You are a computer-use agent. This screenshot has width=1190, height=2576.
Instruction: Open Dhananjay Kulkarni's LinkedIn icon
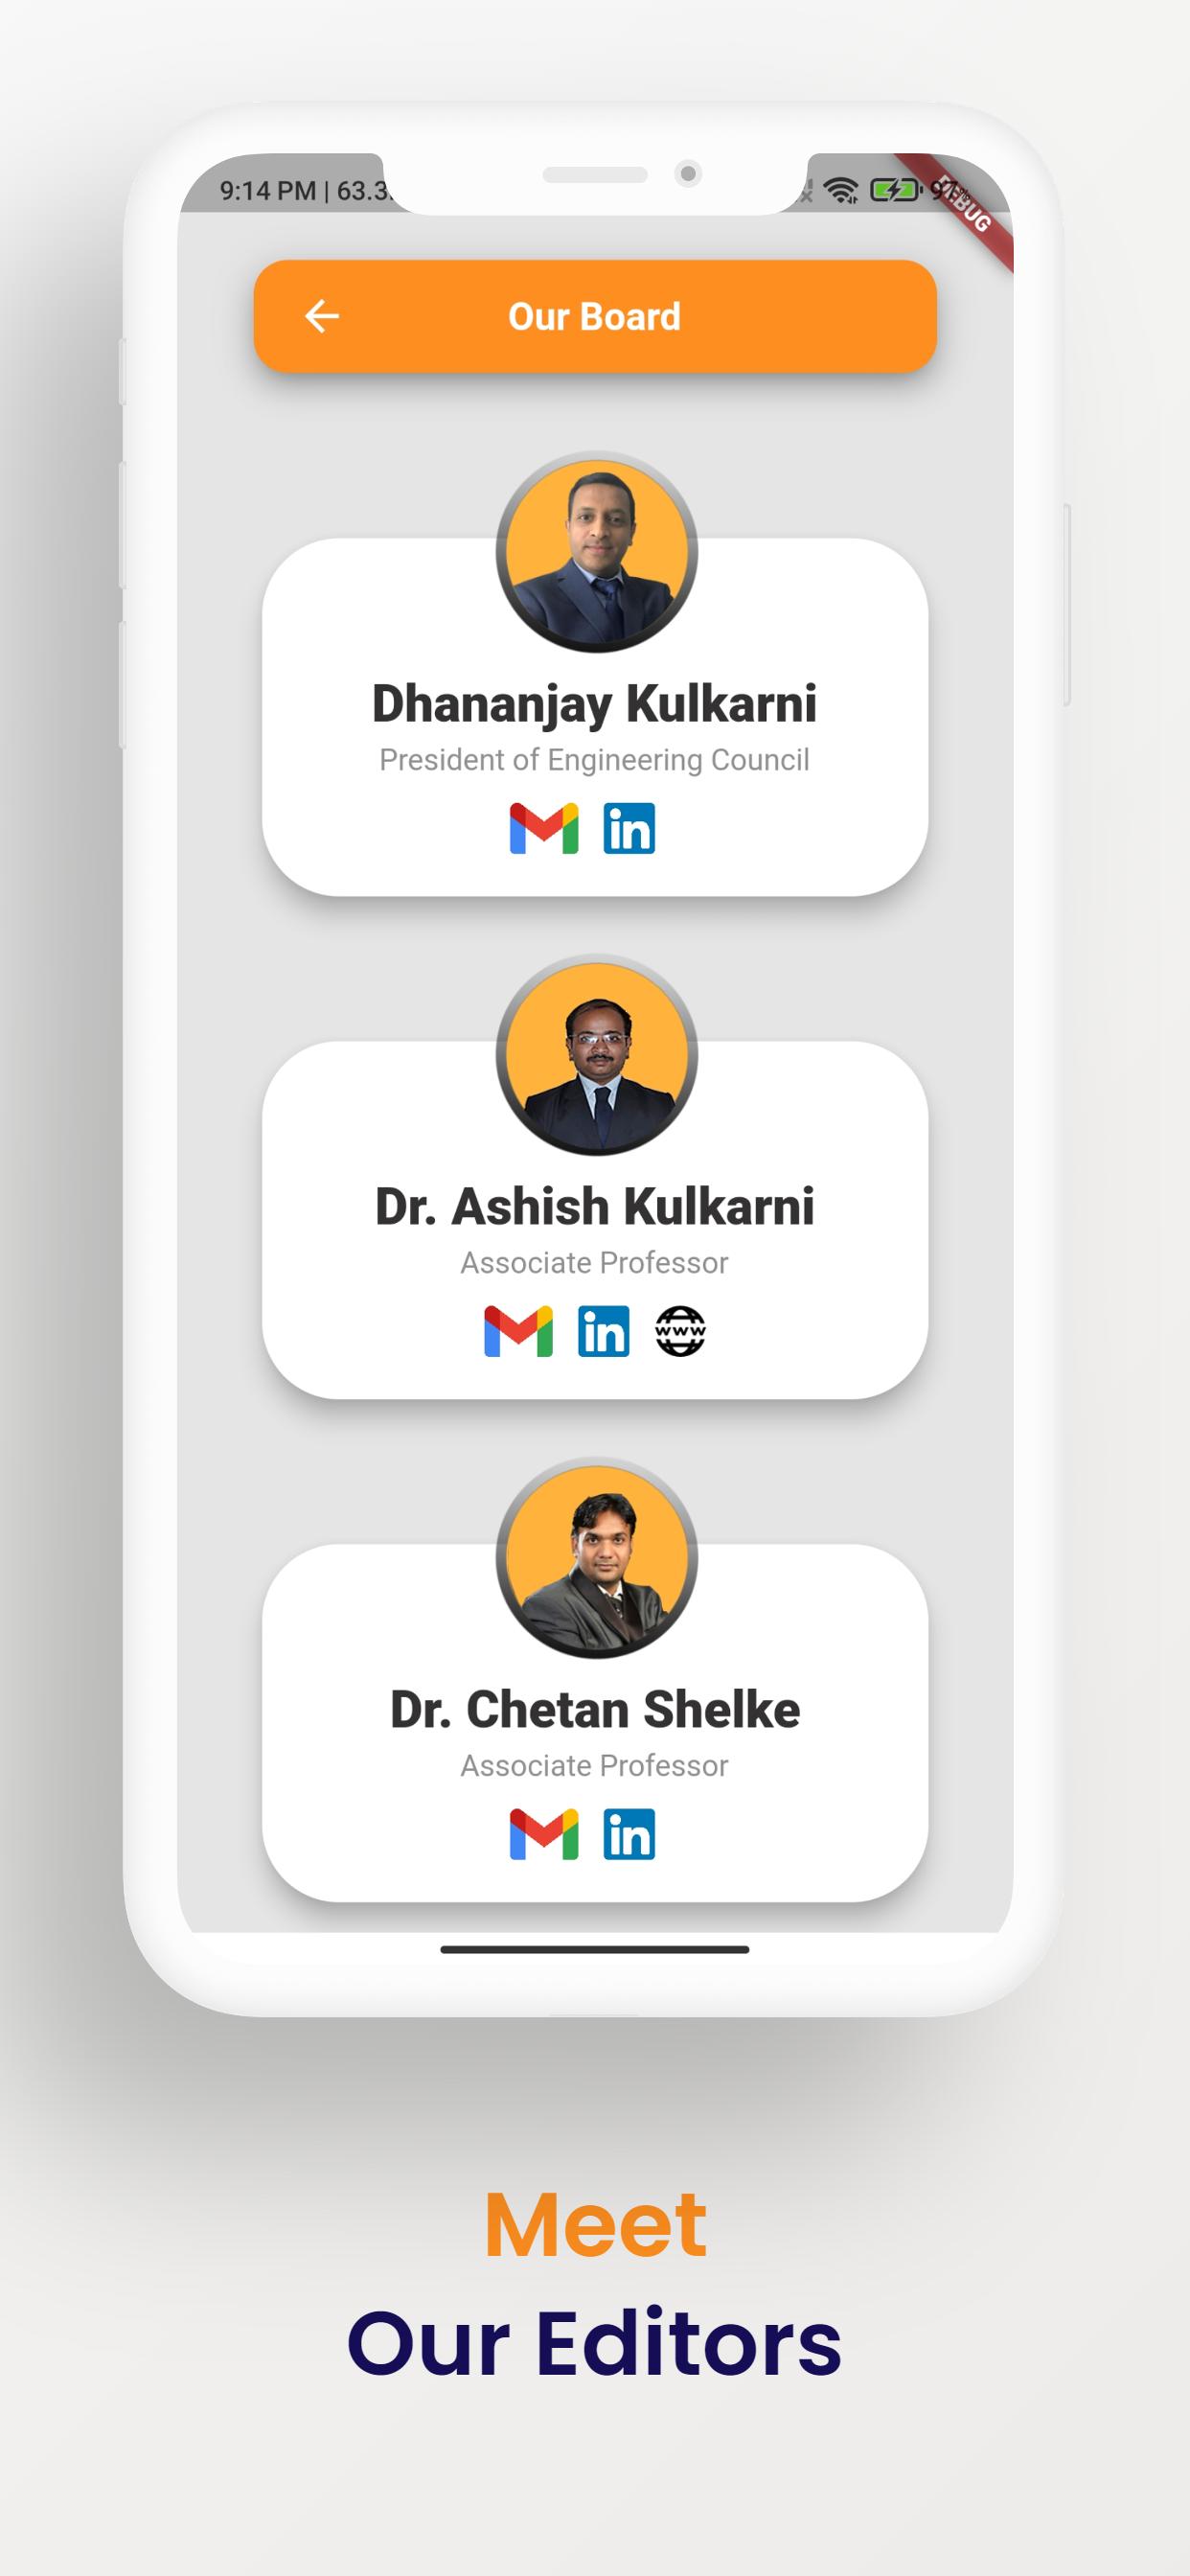click(x=629, y=828)
